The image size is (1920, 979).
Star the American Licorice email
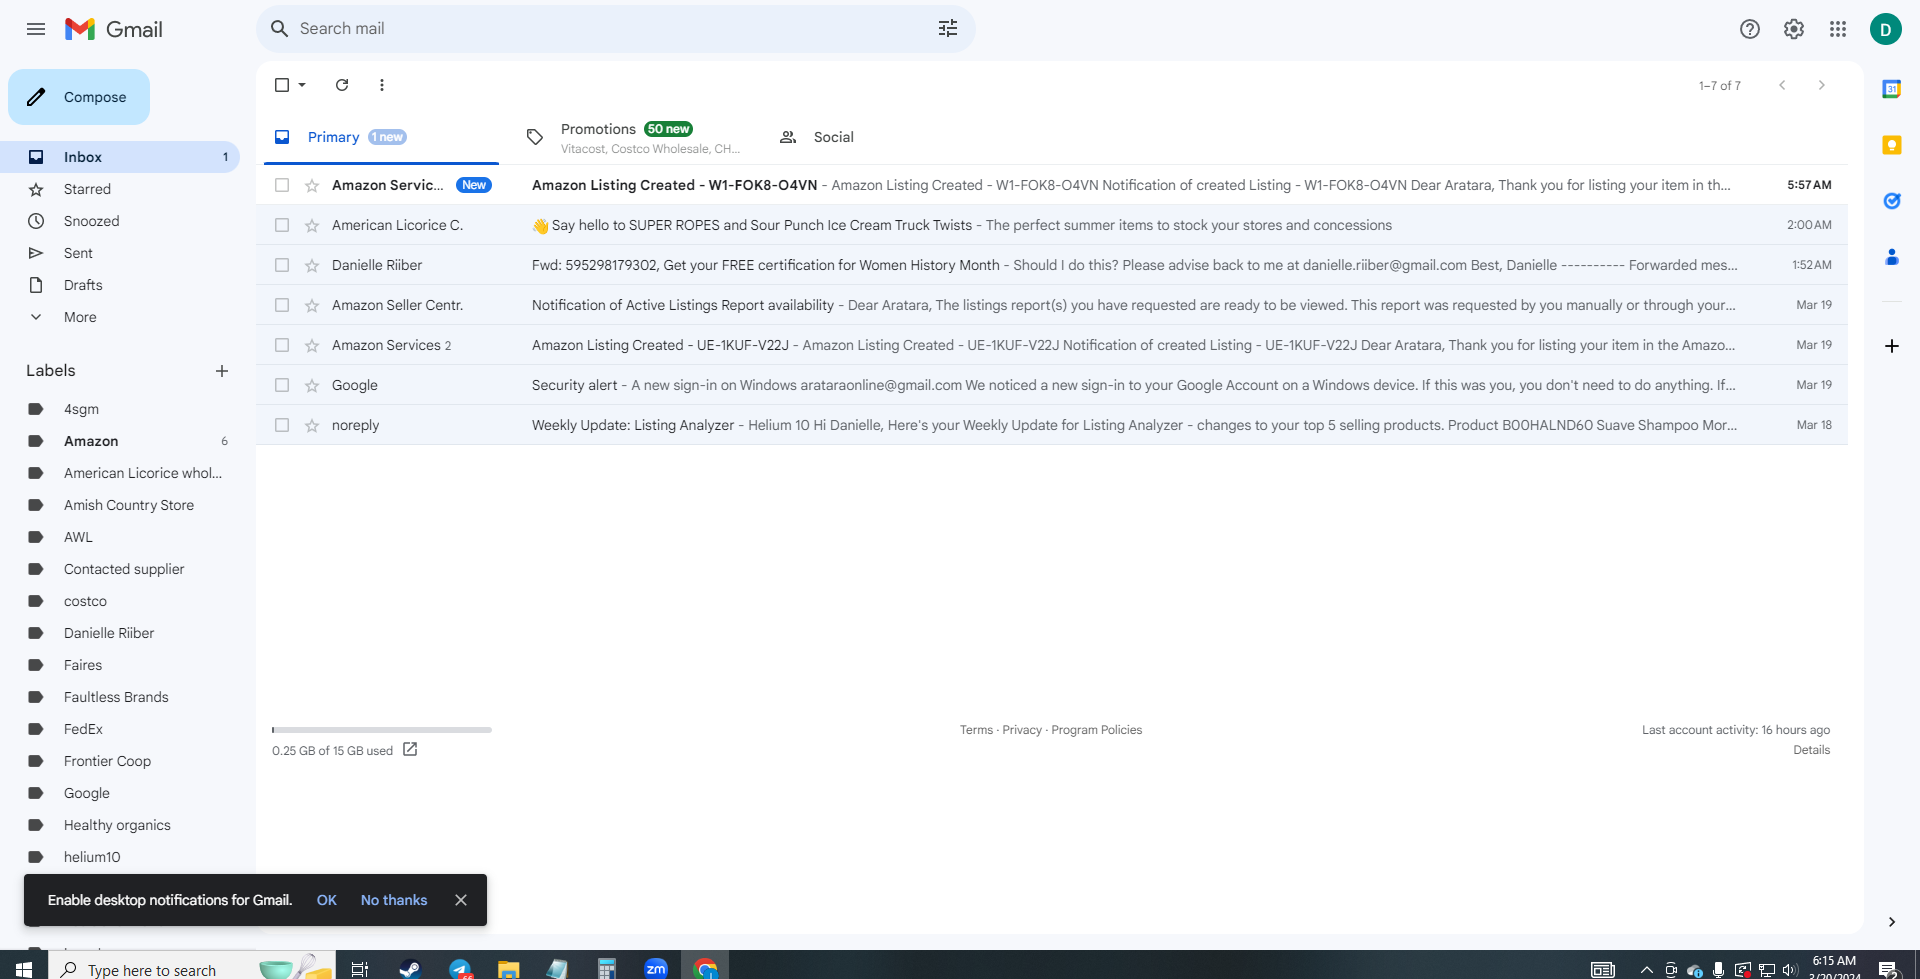(x=312, y=225)
